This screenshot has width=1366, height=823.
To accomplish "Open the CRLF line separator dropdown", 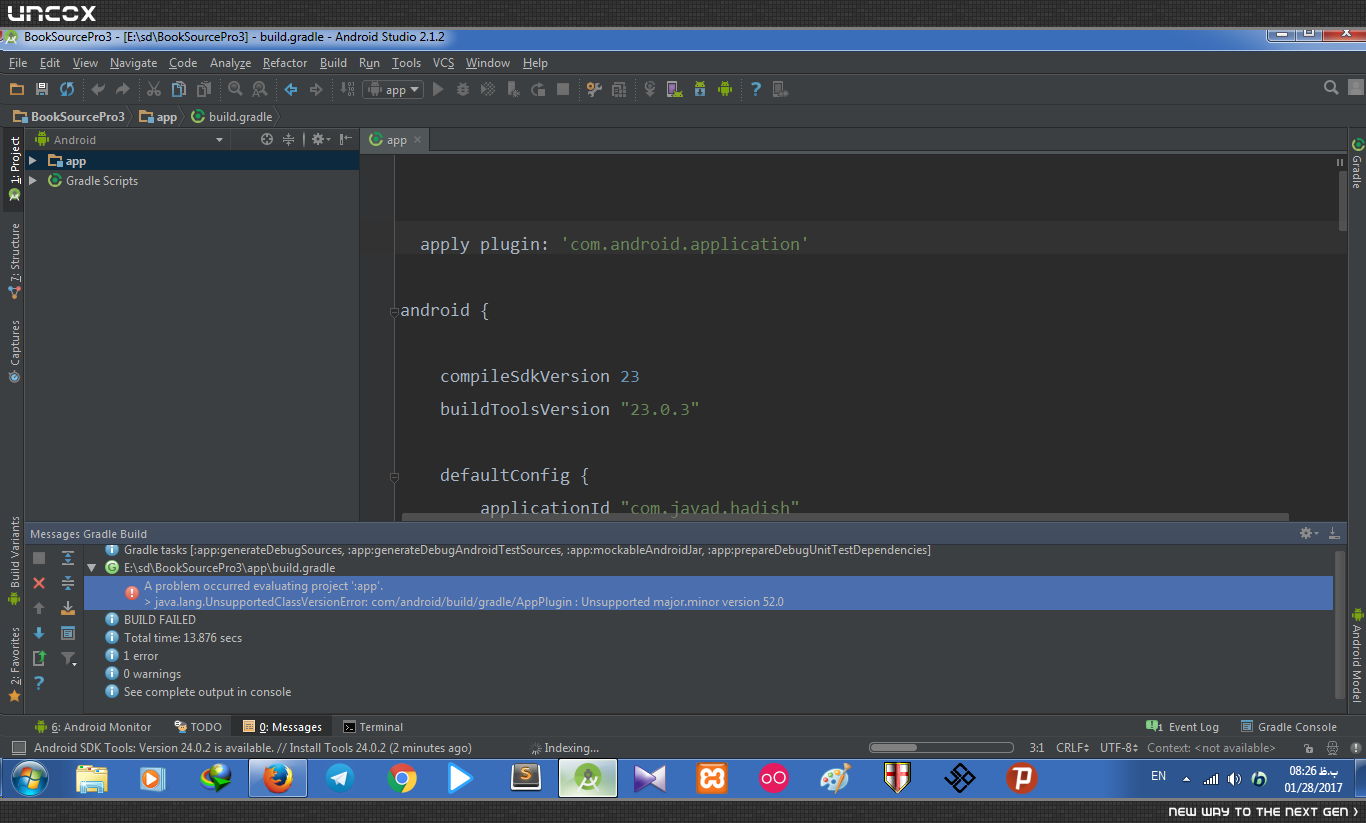I will (x=1073, y=748).
